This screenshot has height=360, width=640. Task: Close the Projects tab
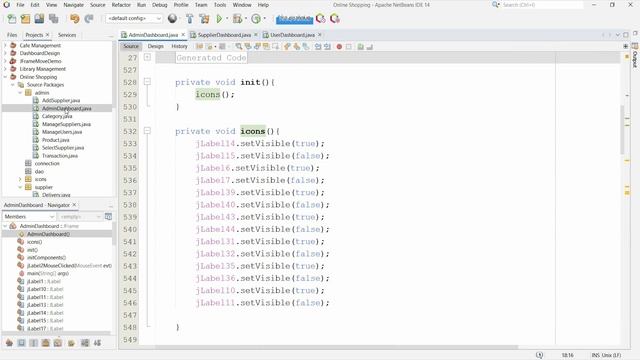click(x=47, y=35)
